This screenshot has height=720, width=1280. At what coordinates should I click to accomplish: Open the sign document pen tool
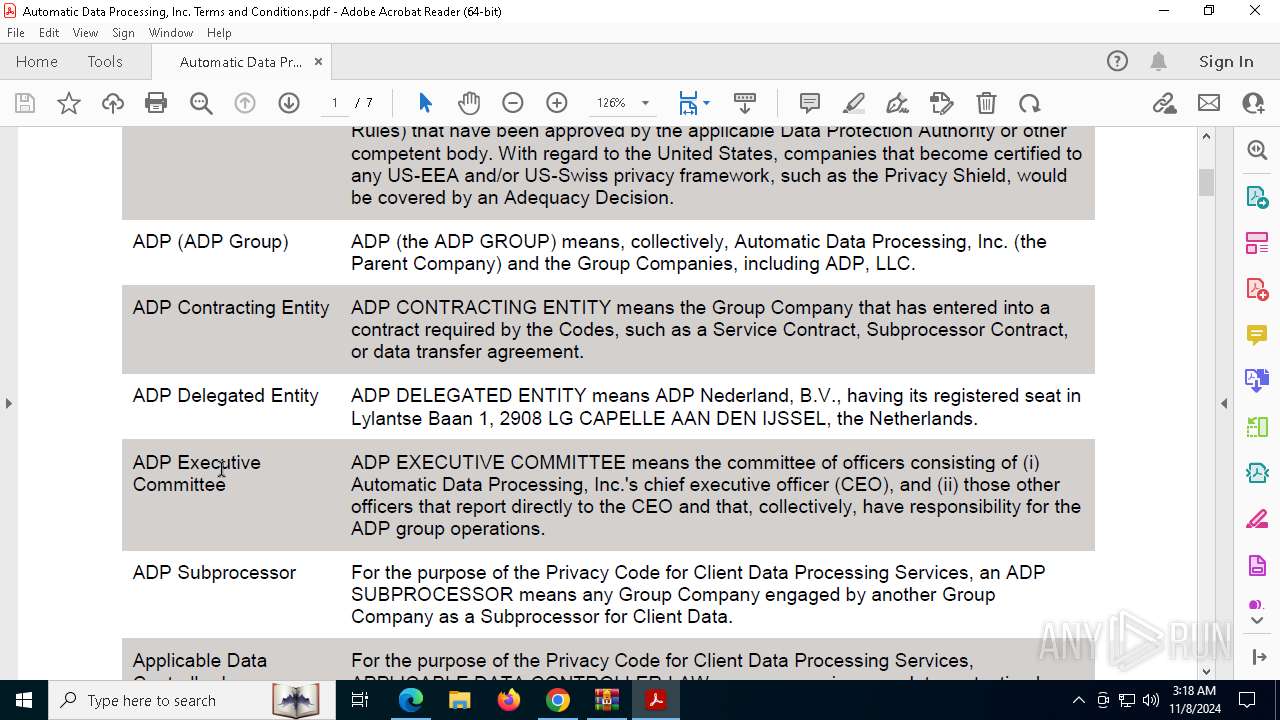pos(898,103)
